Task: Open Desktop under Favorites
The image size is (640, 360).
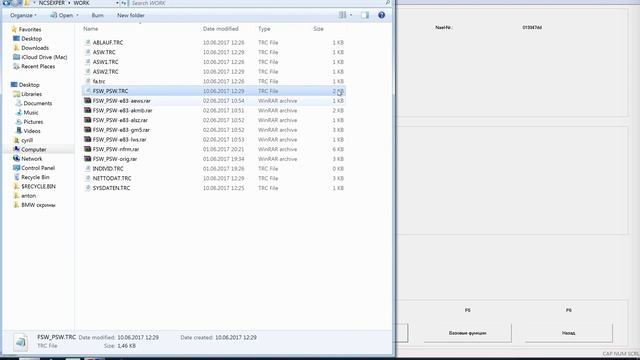Action: click(x=31, y=39)
